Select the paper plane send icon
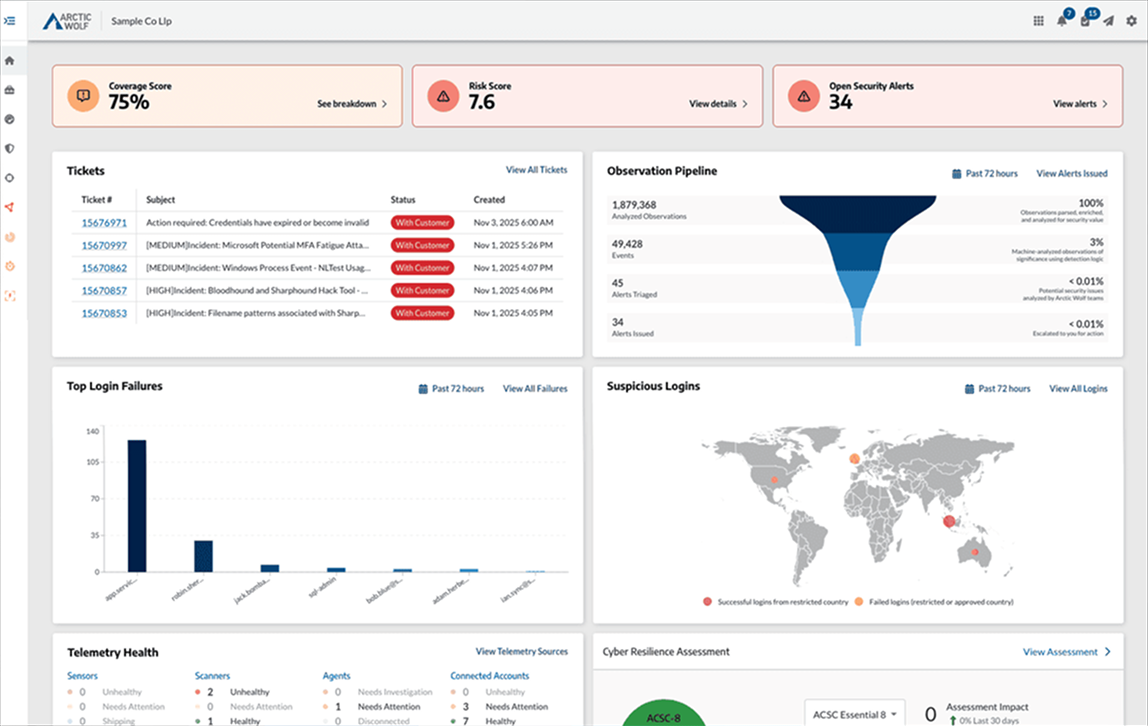The width and height of the screenshot is (1148, 726). (1107, 21)
